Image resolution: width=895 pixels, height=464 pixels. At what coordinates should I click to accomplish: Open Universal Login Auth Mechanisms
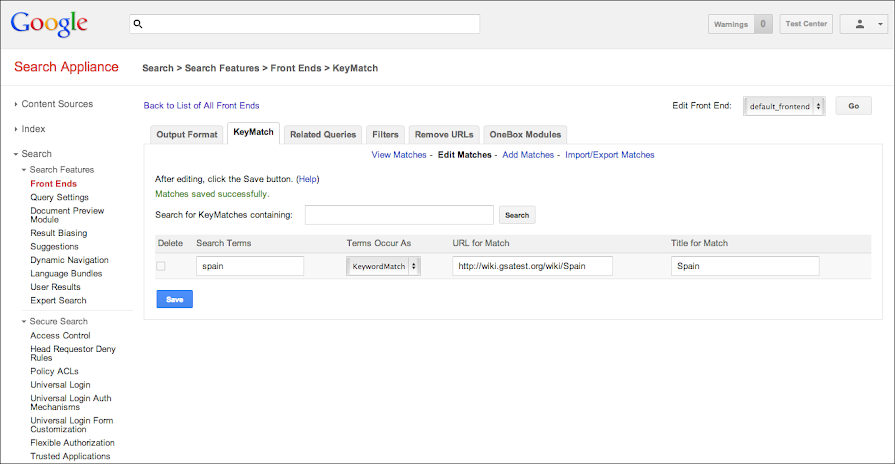coord(71,402)
